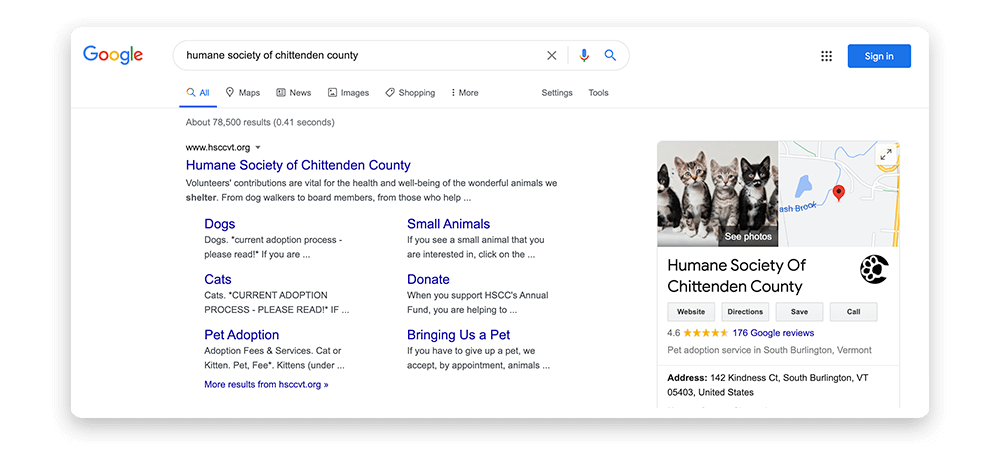
Task: Open the Tools options
Action: [598, 92]
